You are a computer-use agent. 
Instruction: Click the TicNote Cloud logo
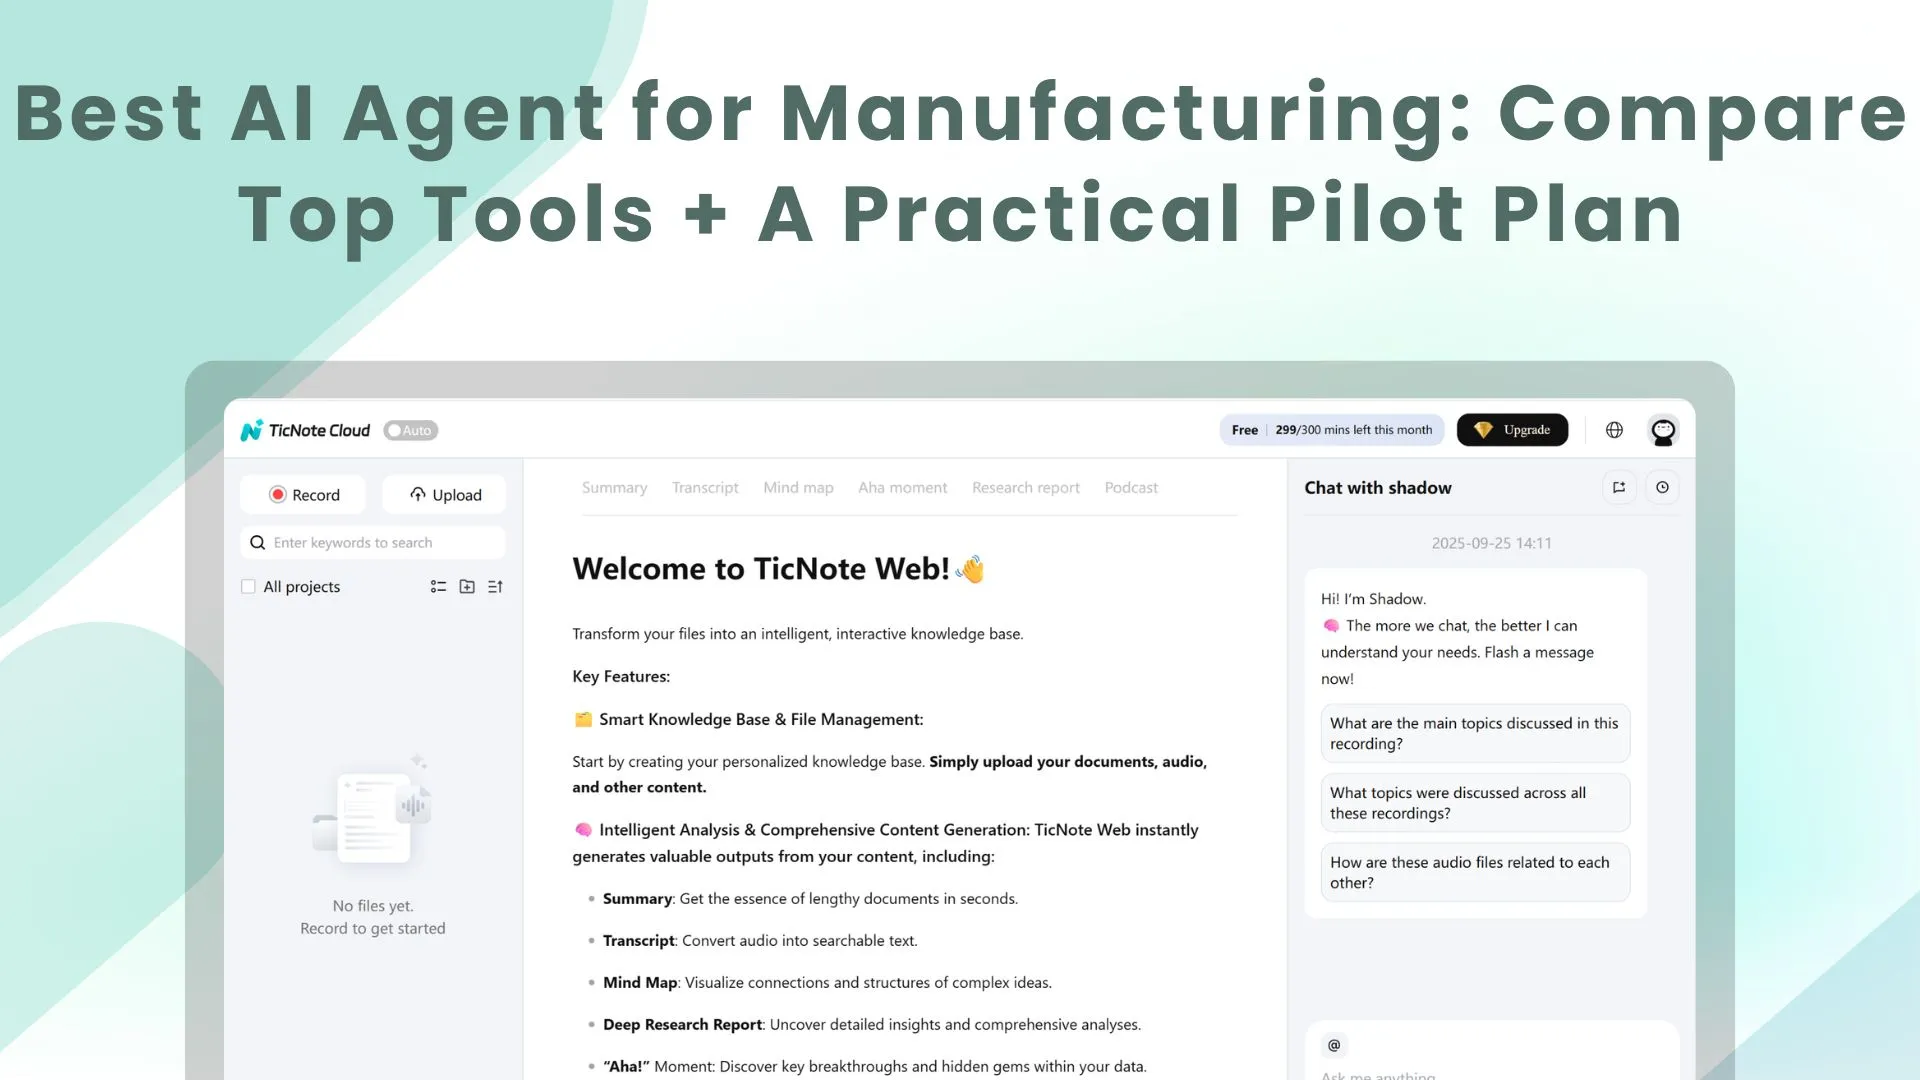pyautogui.click(x=305, y=430)
